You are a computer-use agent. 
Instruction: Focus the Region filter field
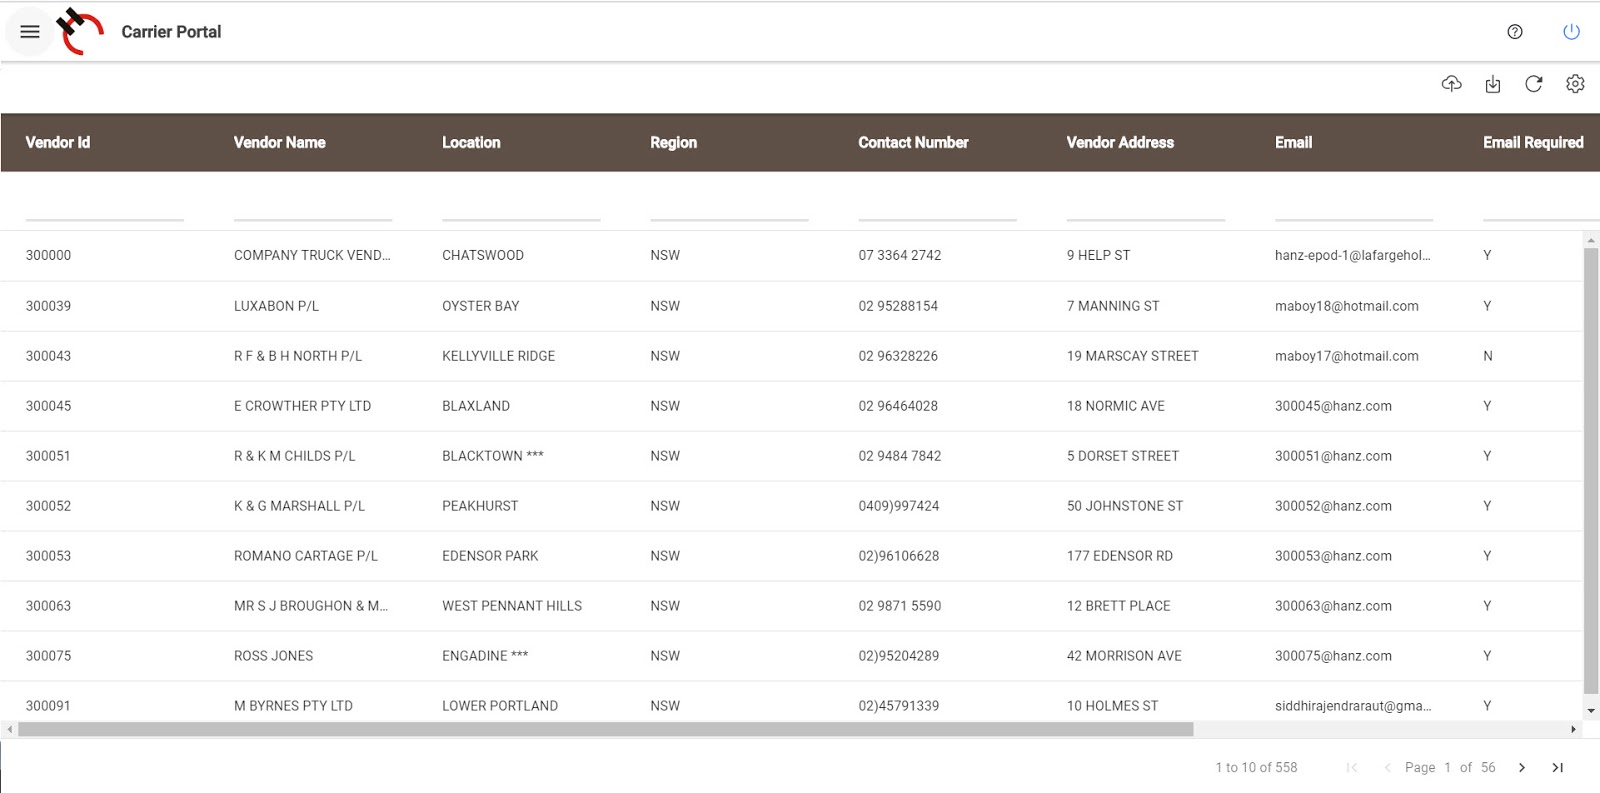729,208
